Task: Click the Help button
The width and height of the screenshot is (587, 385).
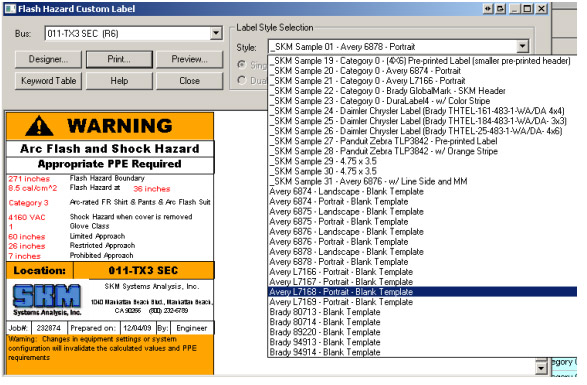Action: 119,81
